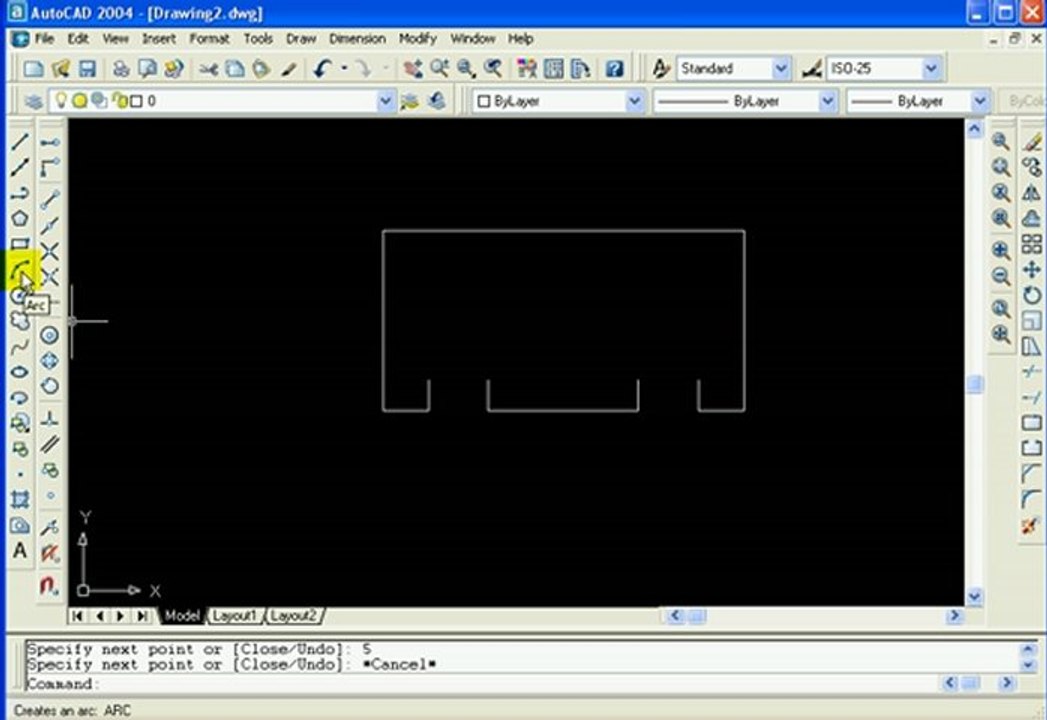Choose the Snap to Center icon
Image resolution: width=1047 pixels, height=720 pixels.
coord(50,335)
